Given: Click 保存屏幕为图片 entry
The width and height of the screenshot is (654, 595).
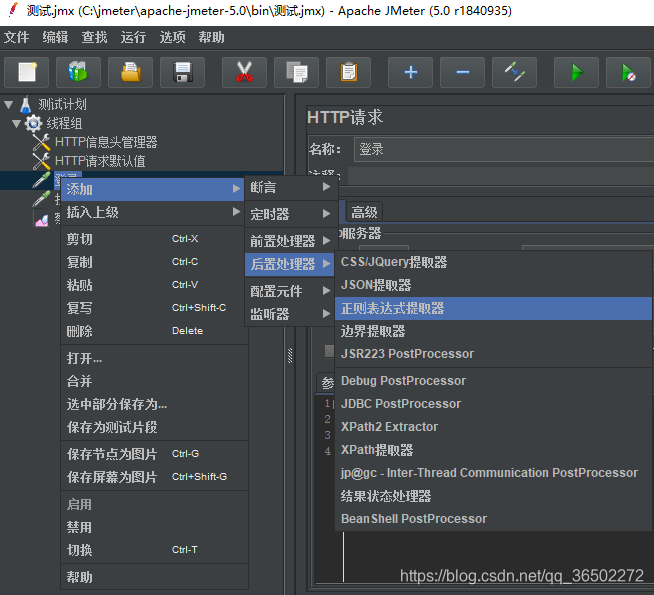Looking at the screenshot, I should [154, 477].
